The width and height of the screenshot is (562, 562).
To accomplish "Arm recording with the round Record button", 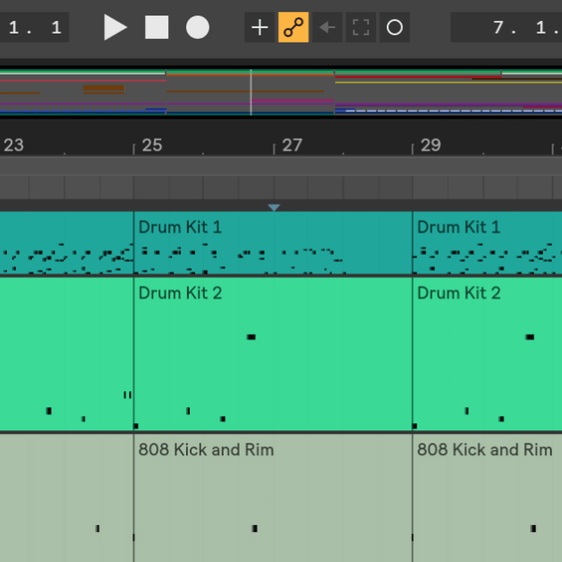I will pos(197,27).
